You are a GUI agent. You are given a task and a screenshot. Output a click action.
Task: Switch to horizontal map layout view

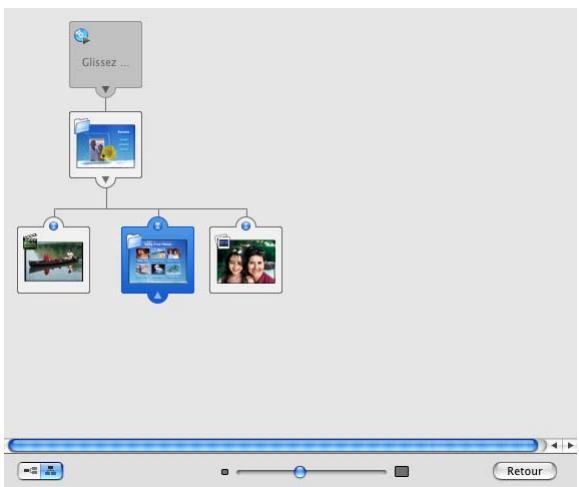click(x=30, y=471)
